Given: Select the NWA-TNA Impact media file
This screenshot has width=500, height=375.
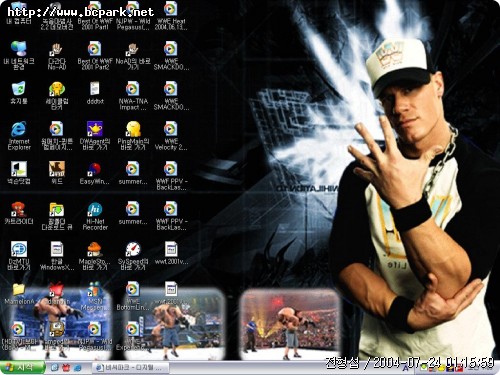Looking at the screenshot, I should 133,95.
